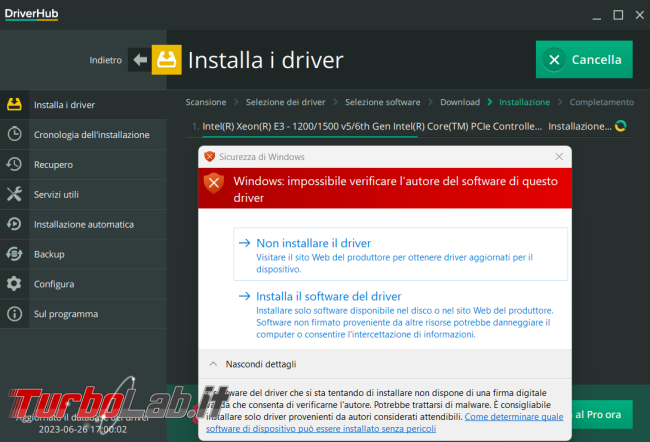Choose Non installare il driver option
The width and height of the screenshot is (650, 442).
[x=400, y=254]
